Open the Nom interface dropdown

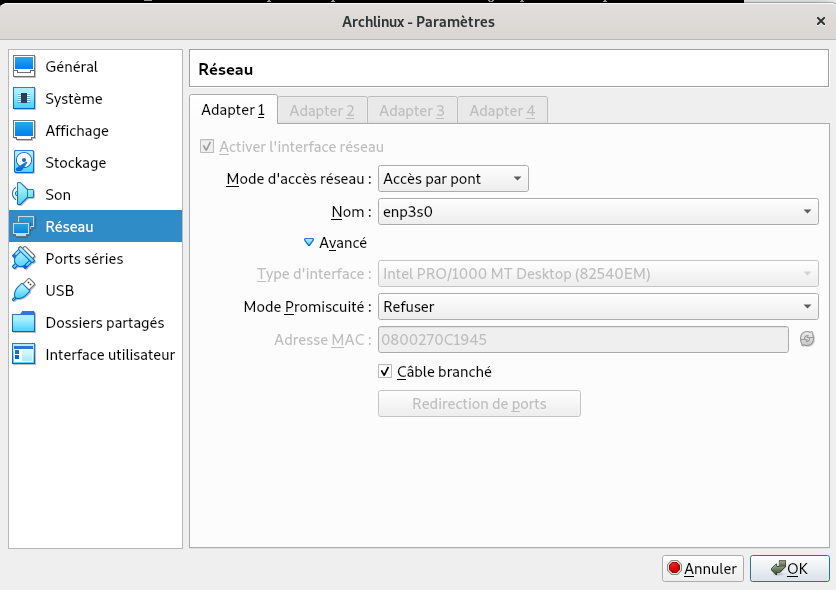pyautogui.click(x=598, y=212)
